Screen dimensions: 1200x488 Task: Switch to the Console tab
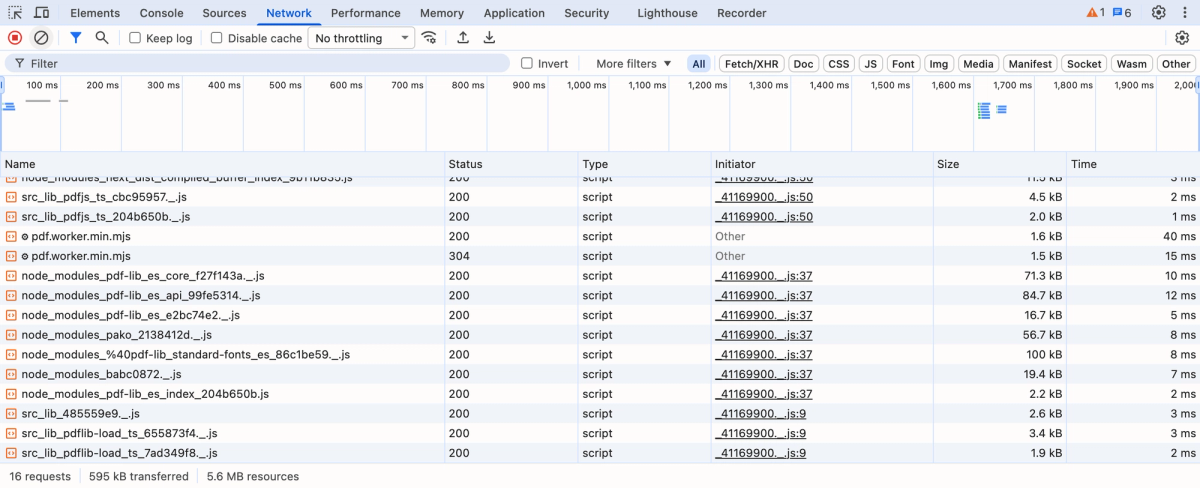click(x=161, y=13)
